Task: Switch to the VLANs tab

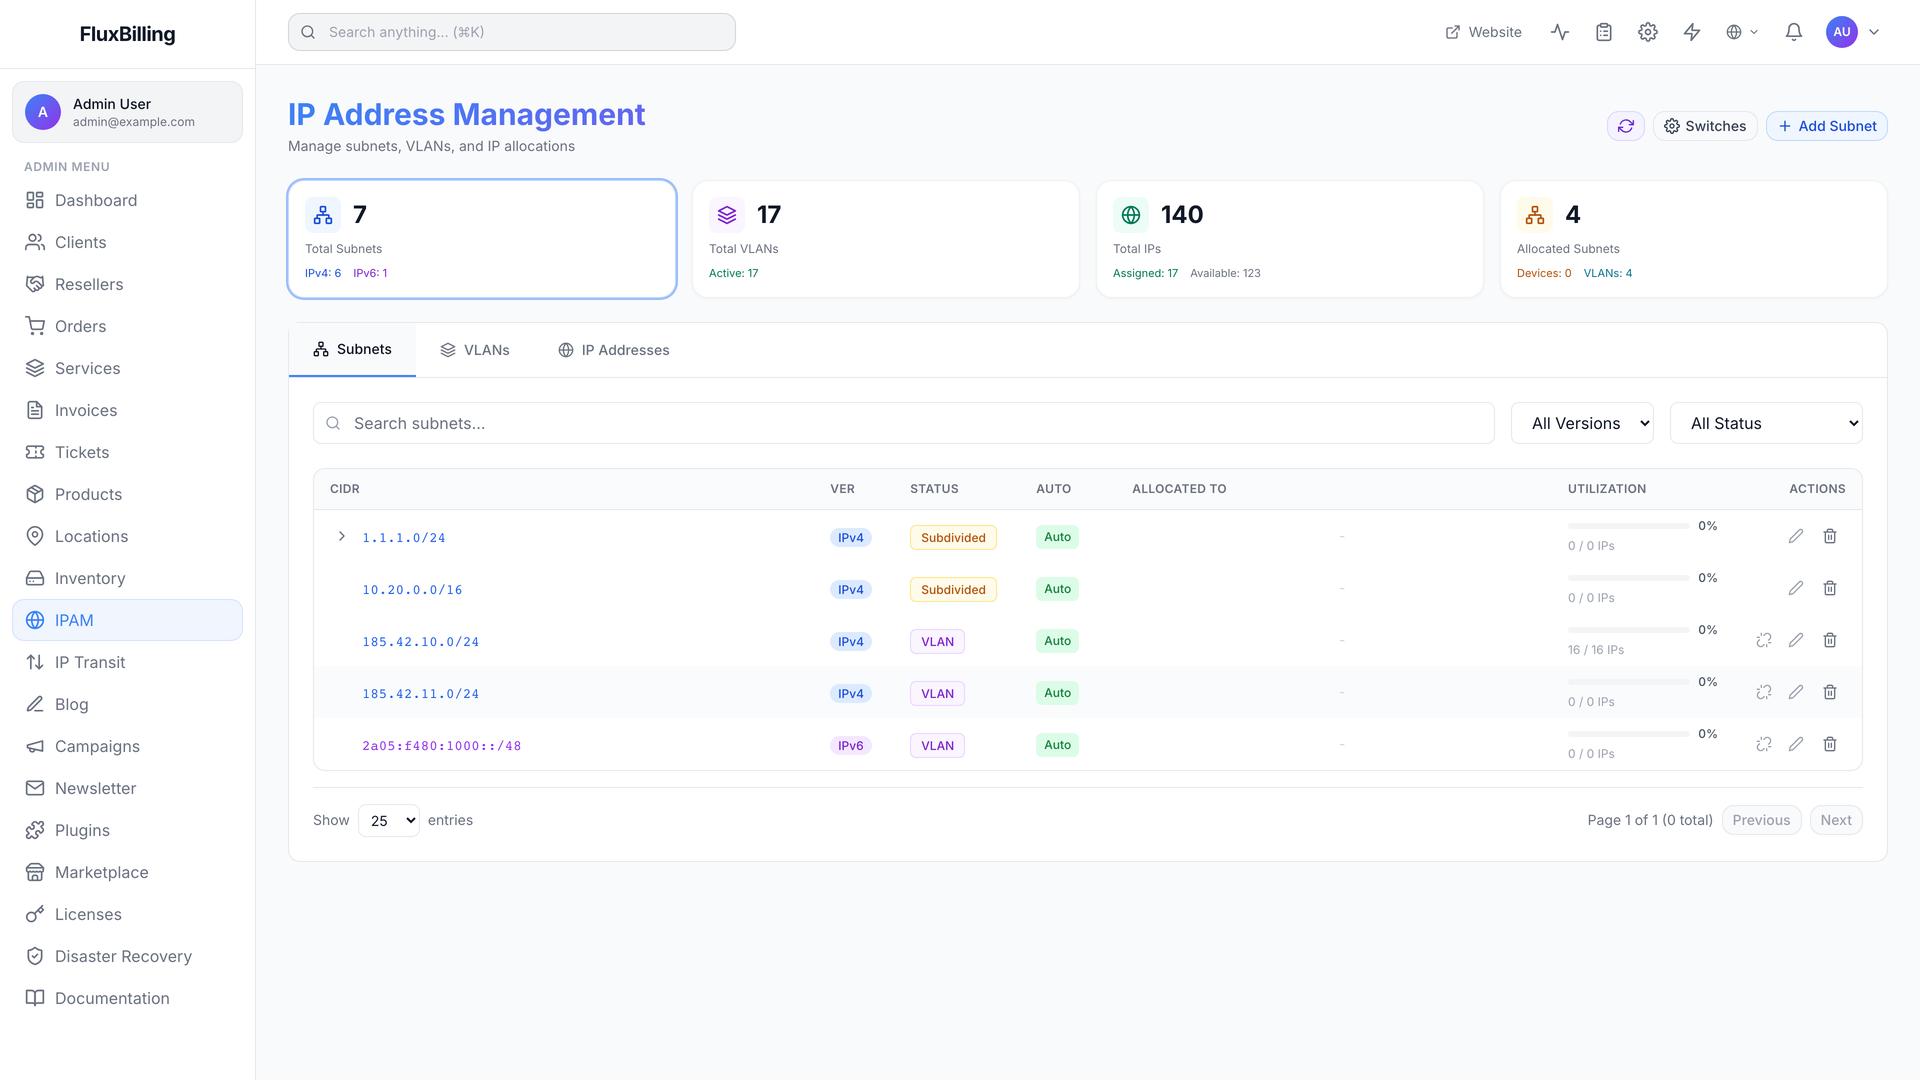Action: tap(475, 350)
